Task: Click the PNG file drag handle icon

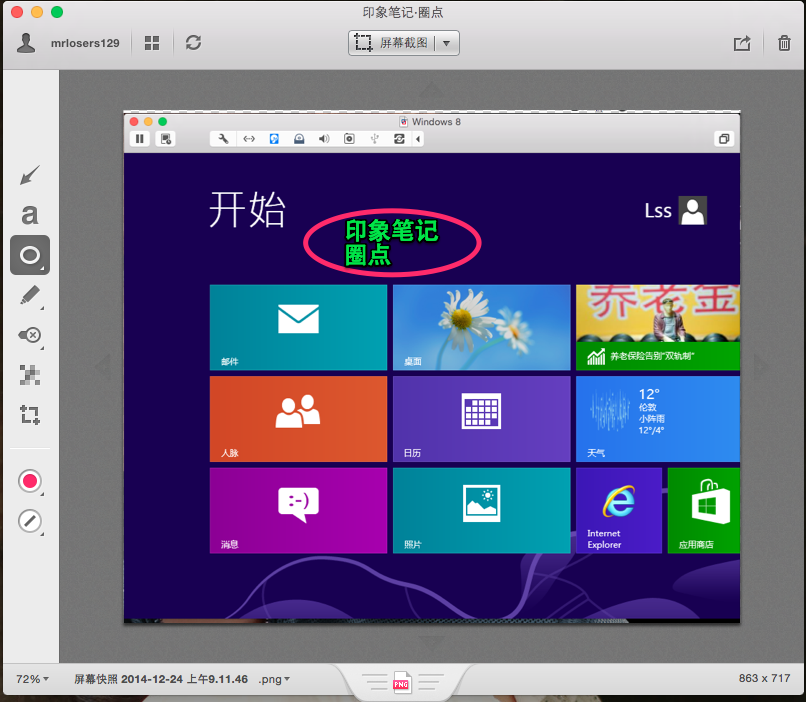Action: point(401,683)
